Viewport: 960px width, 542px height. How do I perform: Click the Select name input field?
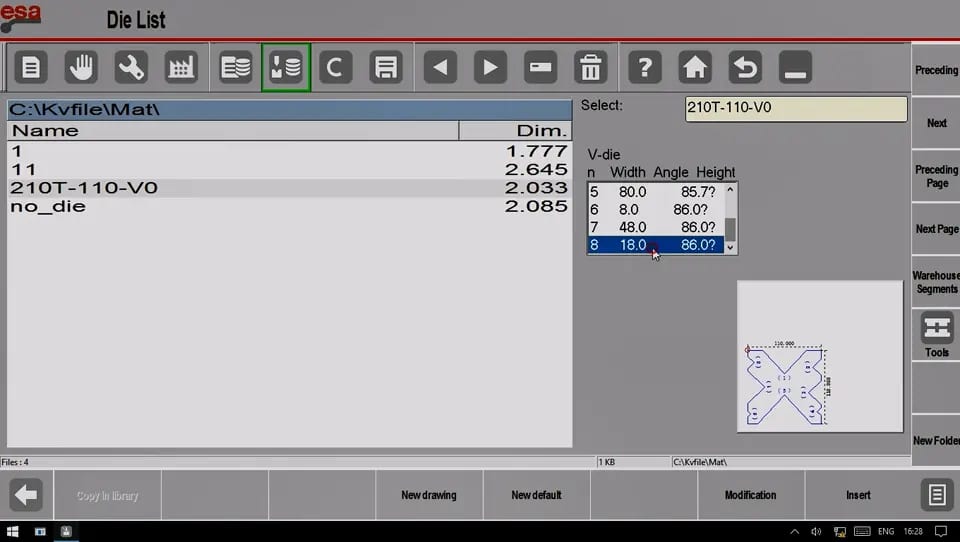[796, 108]
